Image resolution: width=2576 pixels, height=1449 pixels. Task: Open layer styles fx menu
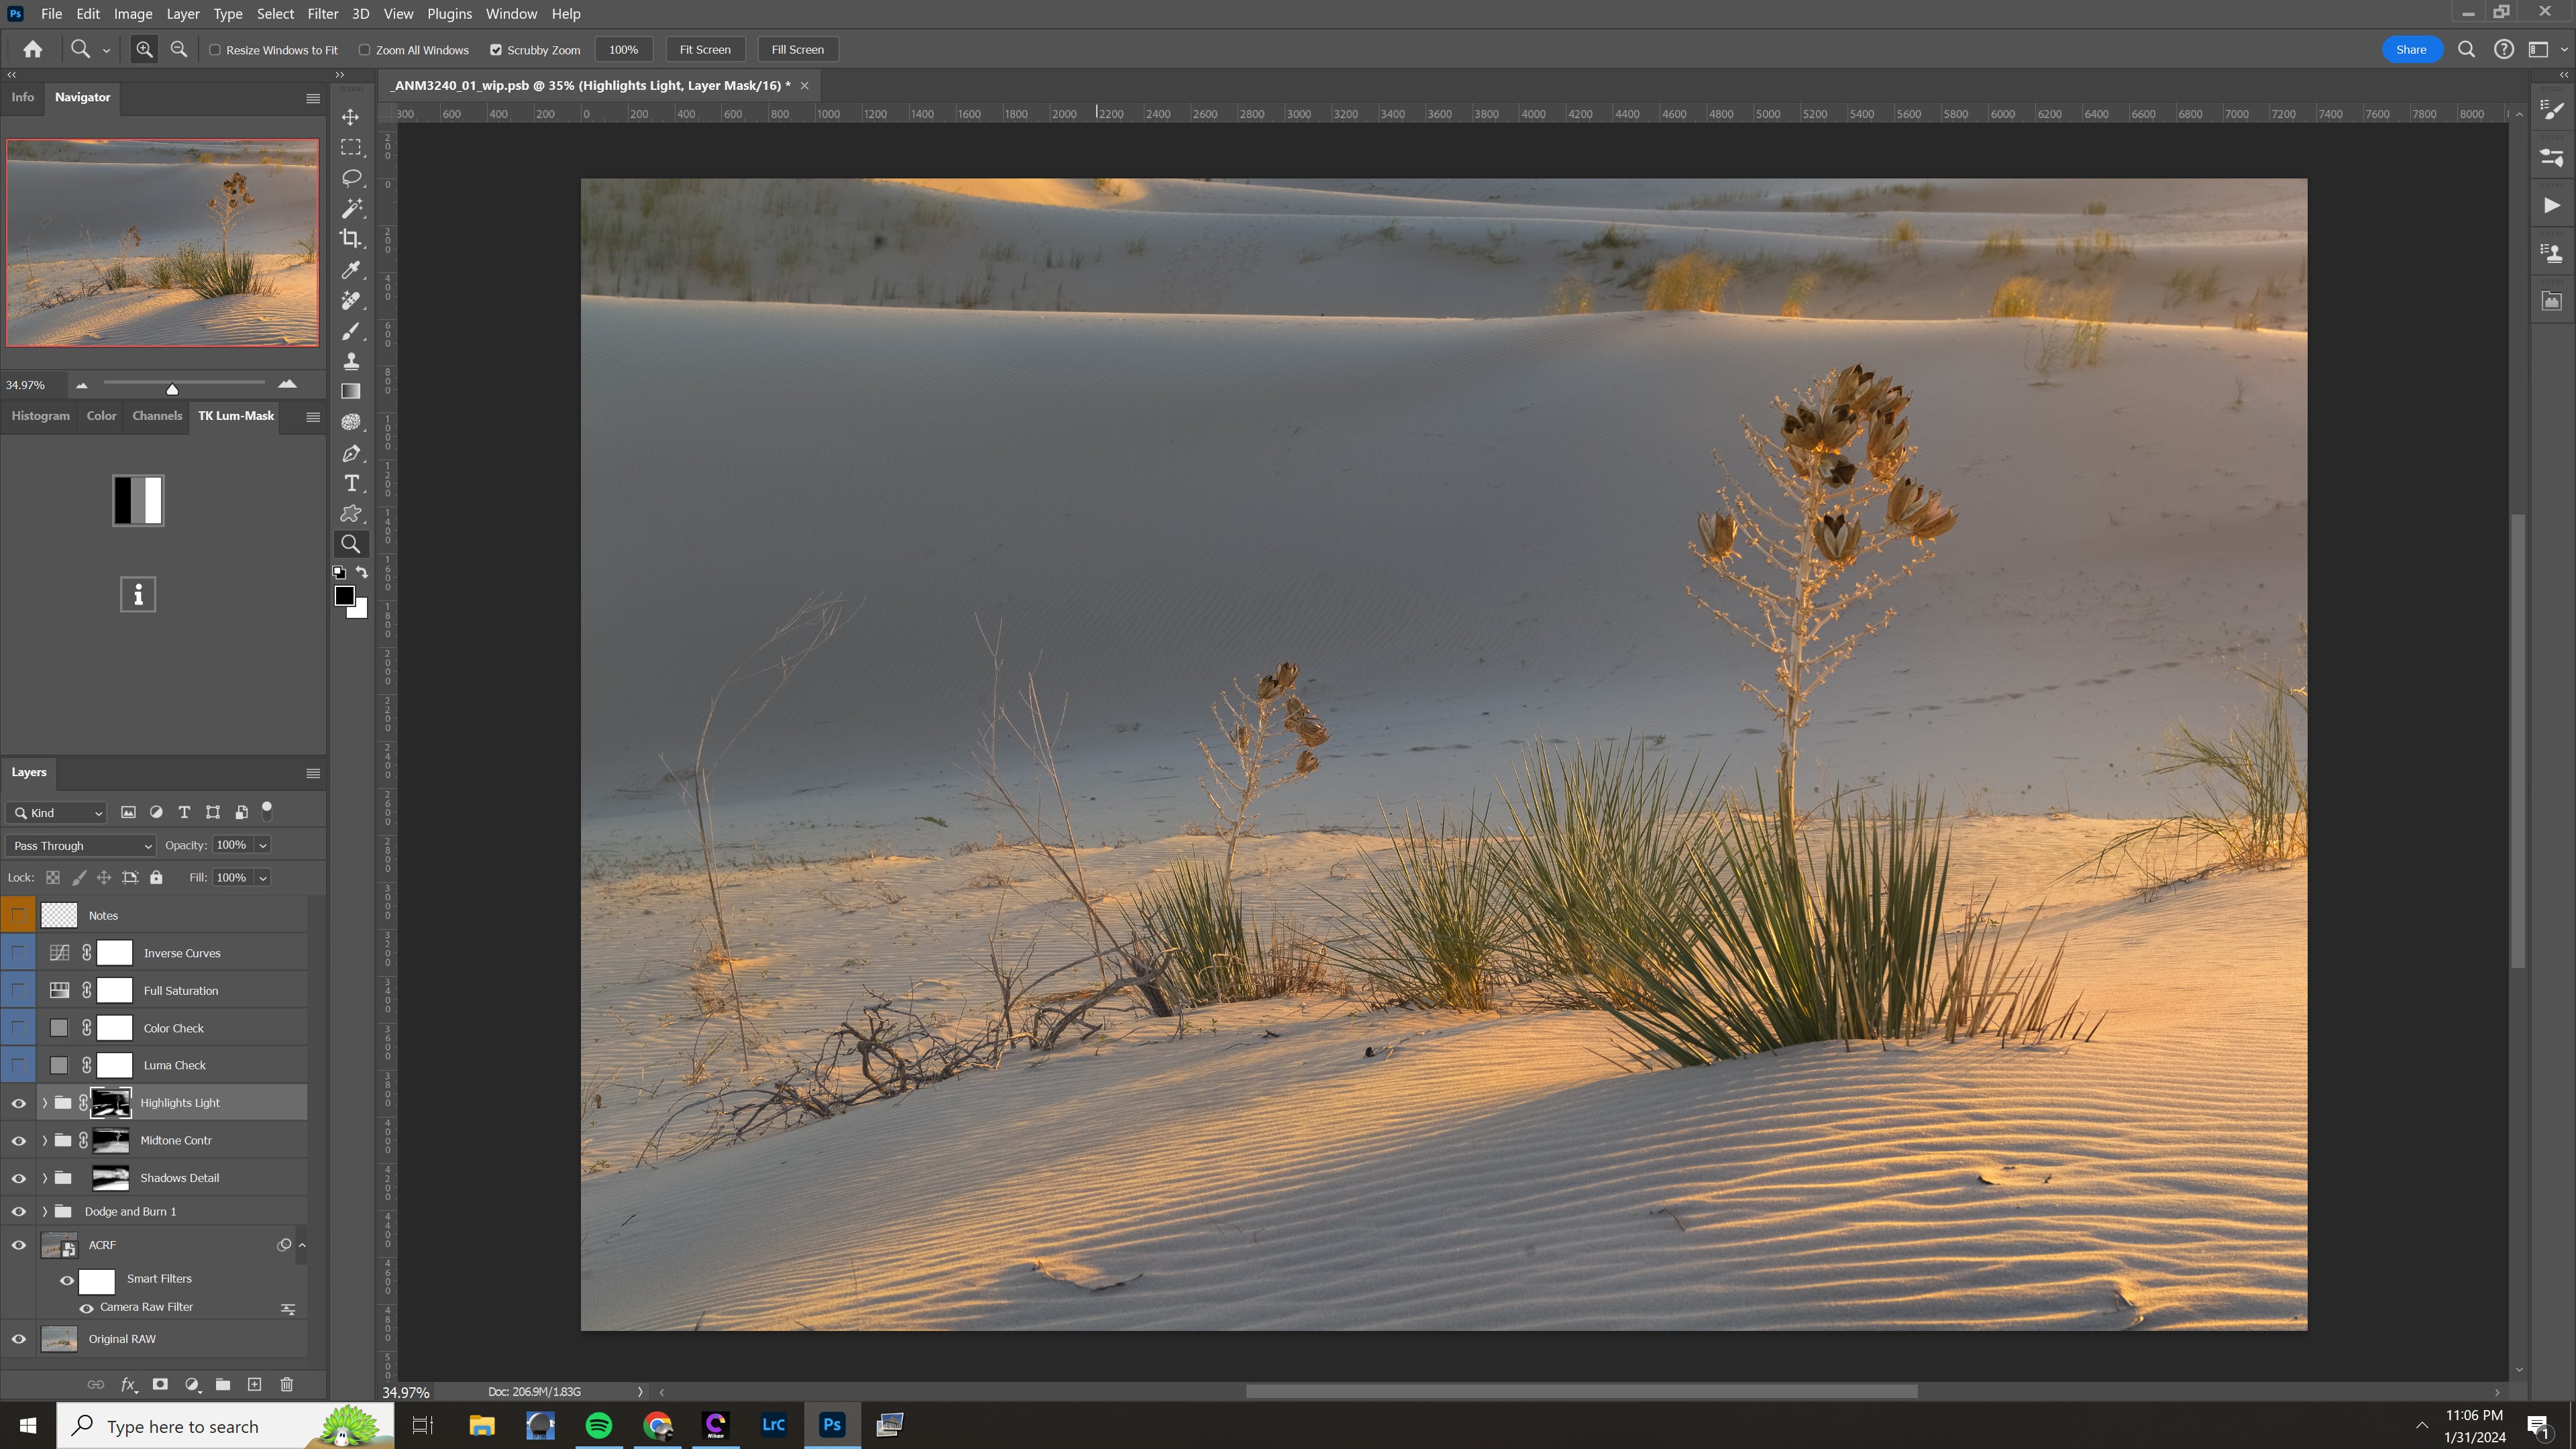129,1384
